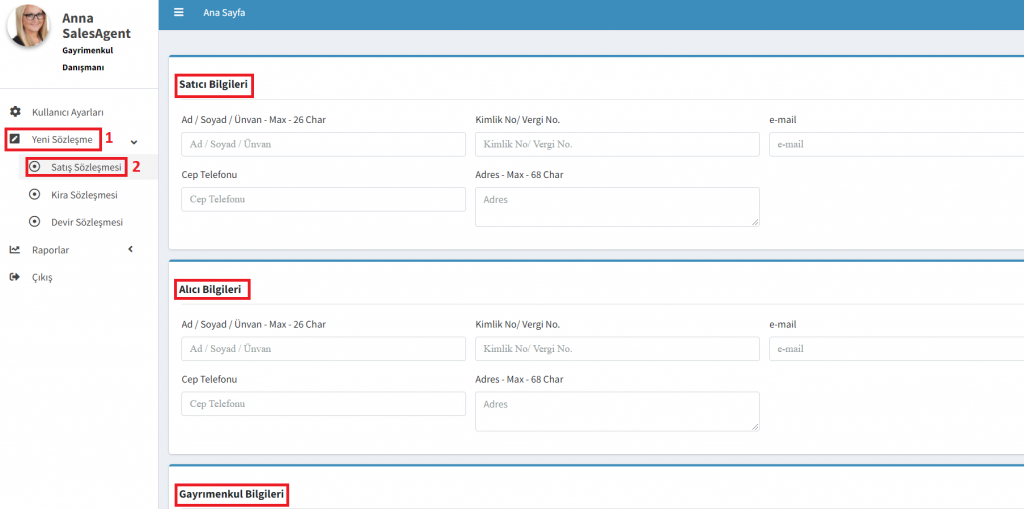Click Anna SalesAgent profile photo
1024x509 pixels.
point(30,26)
